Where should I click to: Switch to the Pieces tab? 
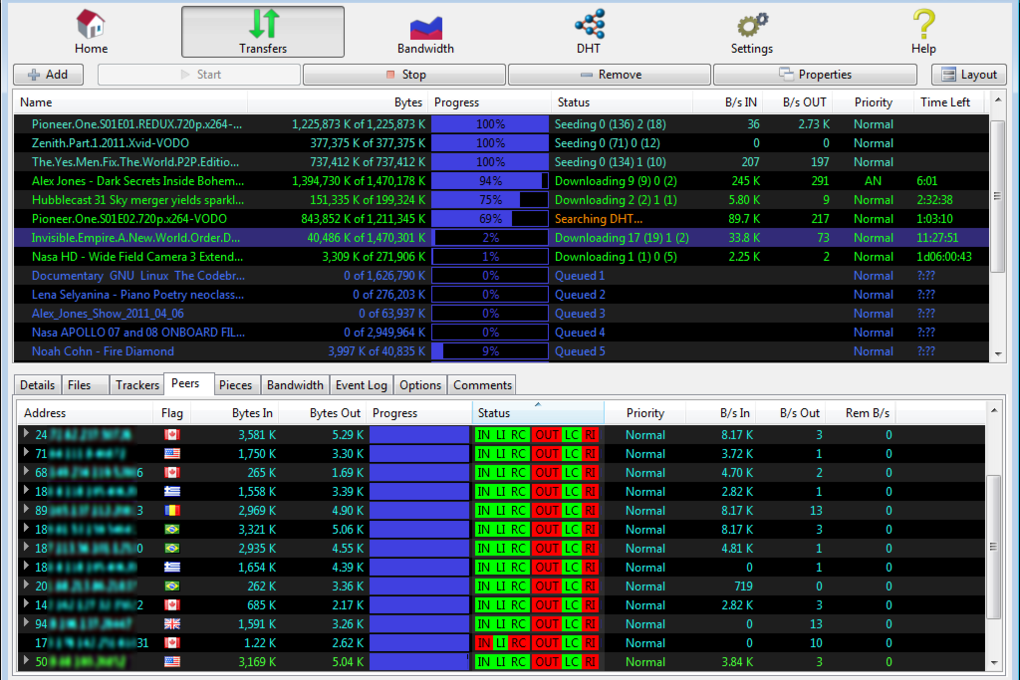point(235,385)
